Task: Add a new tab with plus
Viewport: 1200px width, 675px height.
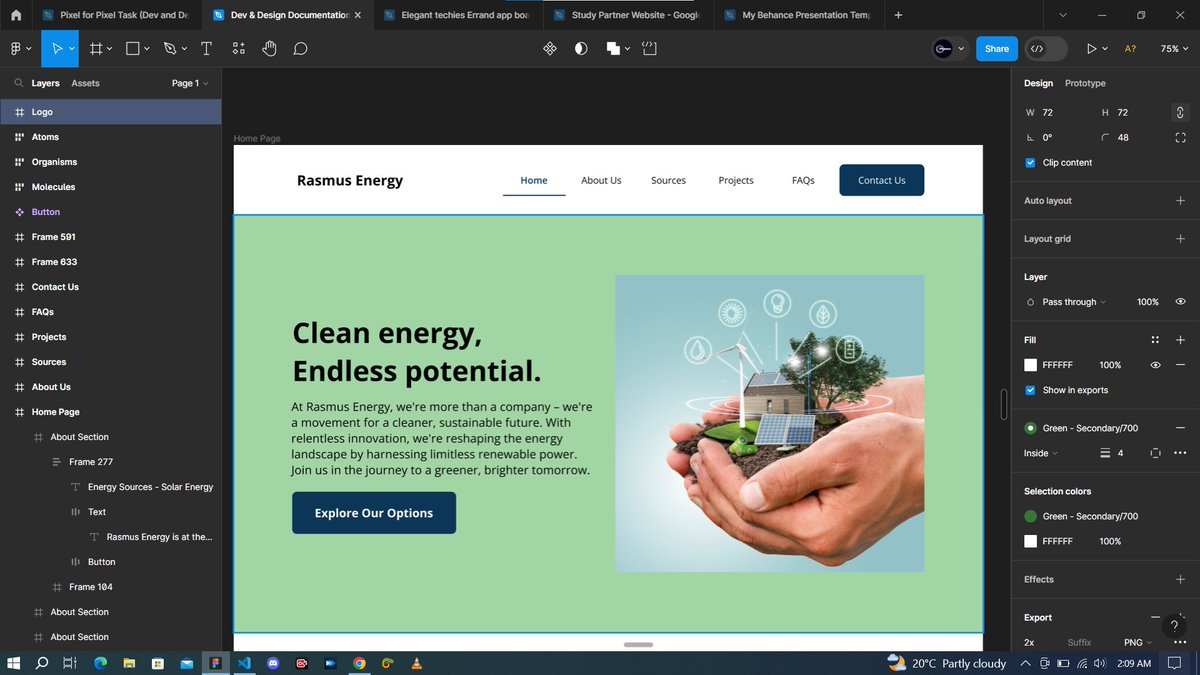Action: click(898, 15)
